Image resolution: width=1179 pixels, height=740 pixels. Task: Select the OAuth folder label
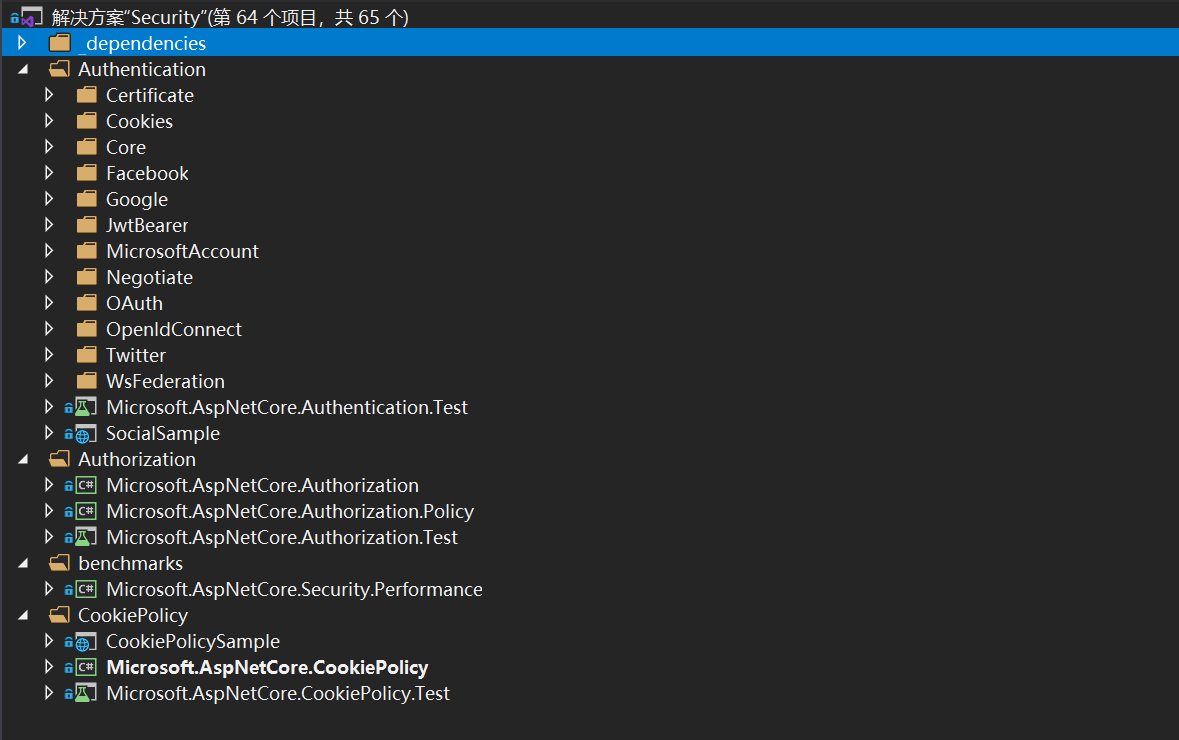[x=134, y=303]
